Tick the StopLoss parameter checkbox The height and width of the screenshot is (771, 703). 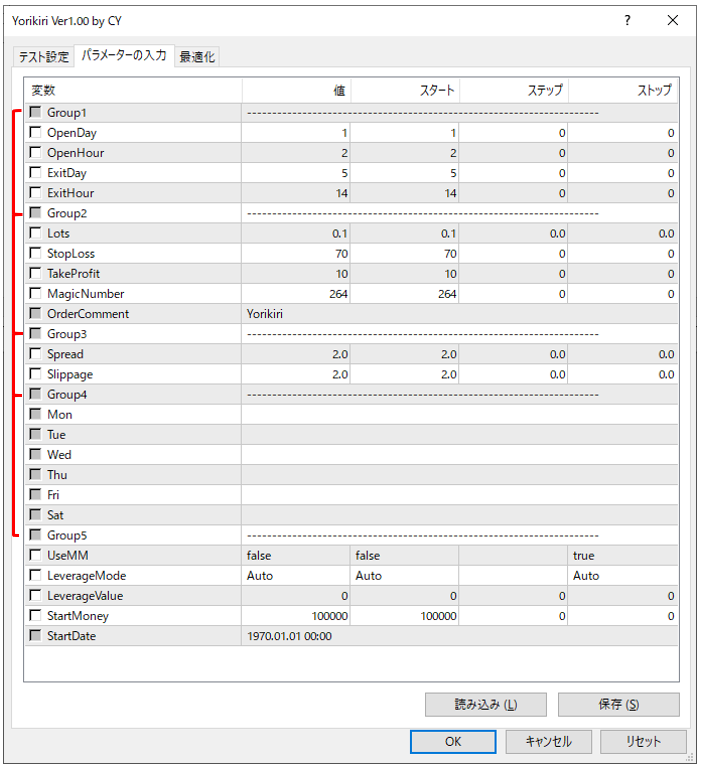(36, 254)
